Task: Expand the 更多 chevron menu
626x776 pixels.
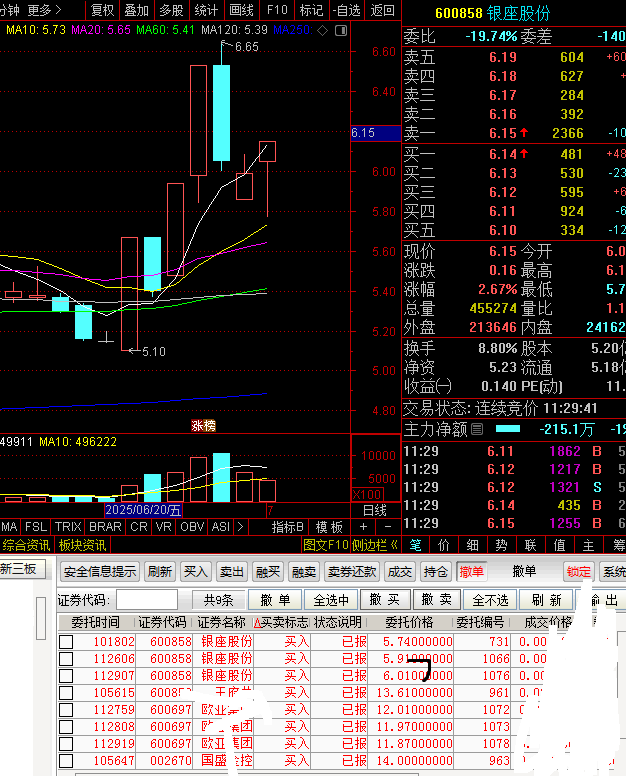Action: tap(44, 10)
